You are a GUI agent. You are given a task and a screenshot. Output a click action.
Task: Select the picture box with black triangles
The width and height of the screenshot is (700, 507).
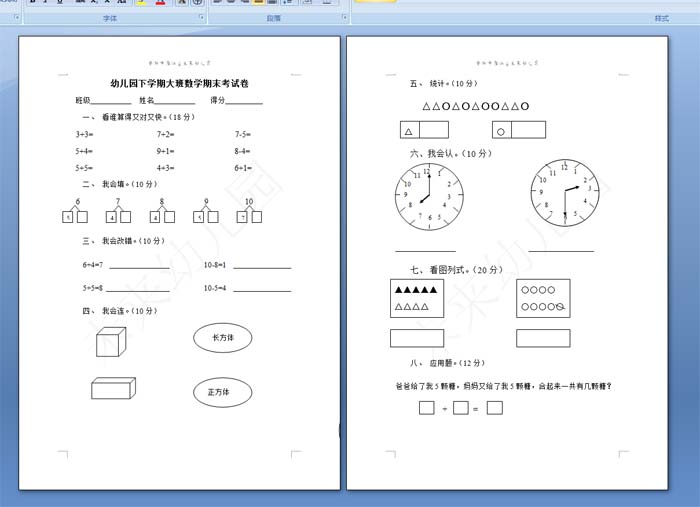tap(417, 299)
